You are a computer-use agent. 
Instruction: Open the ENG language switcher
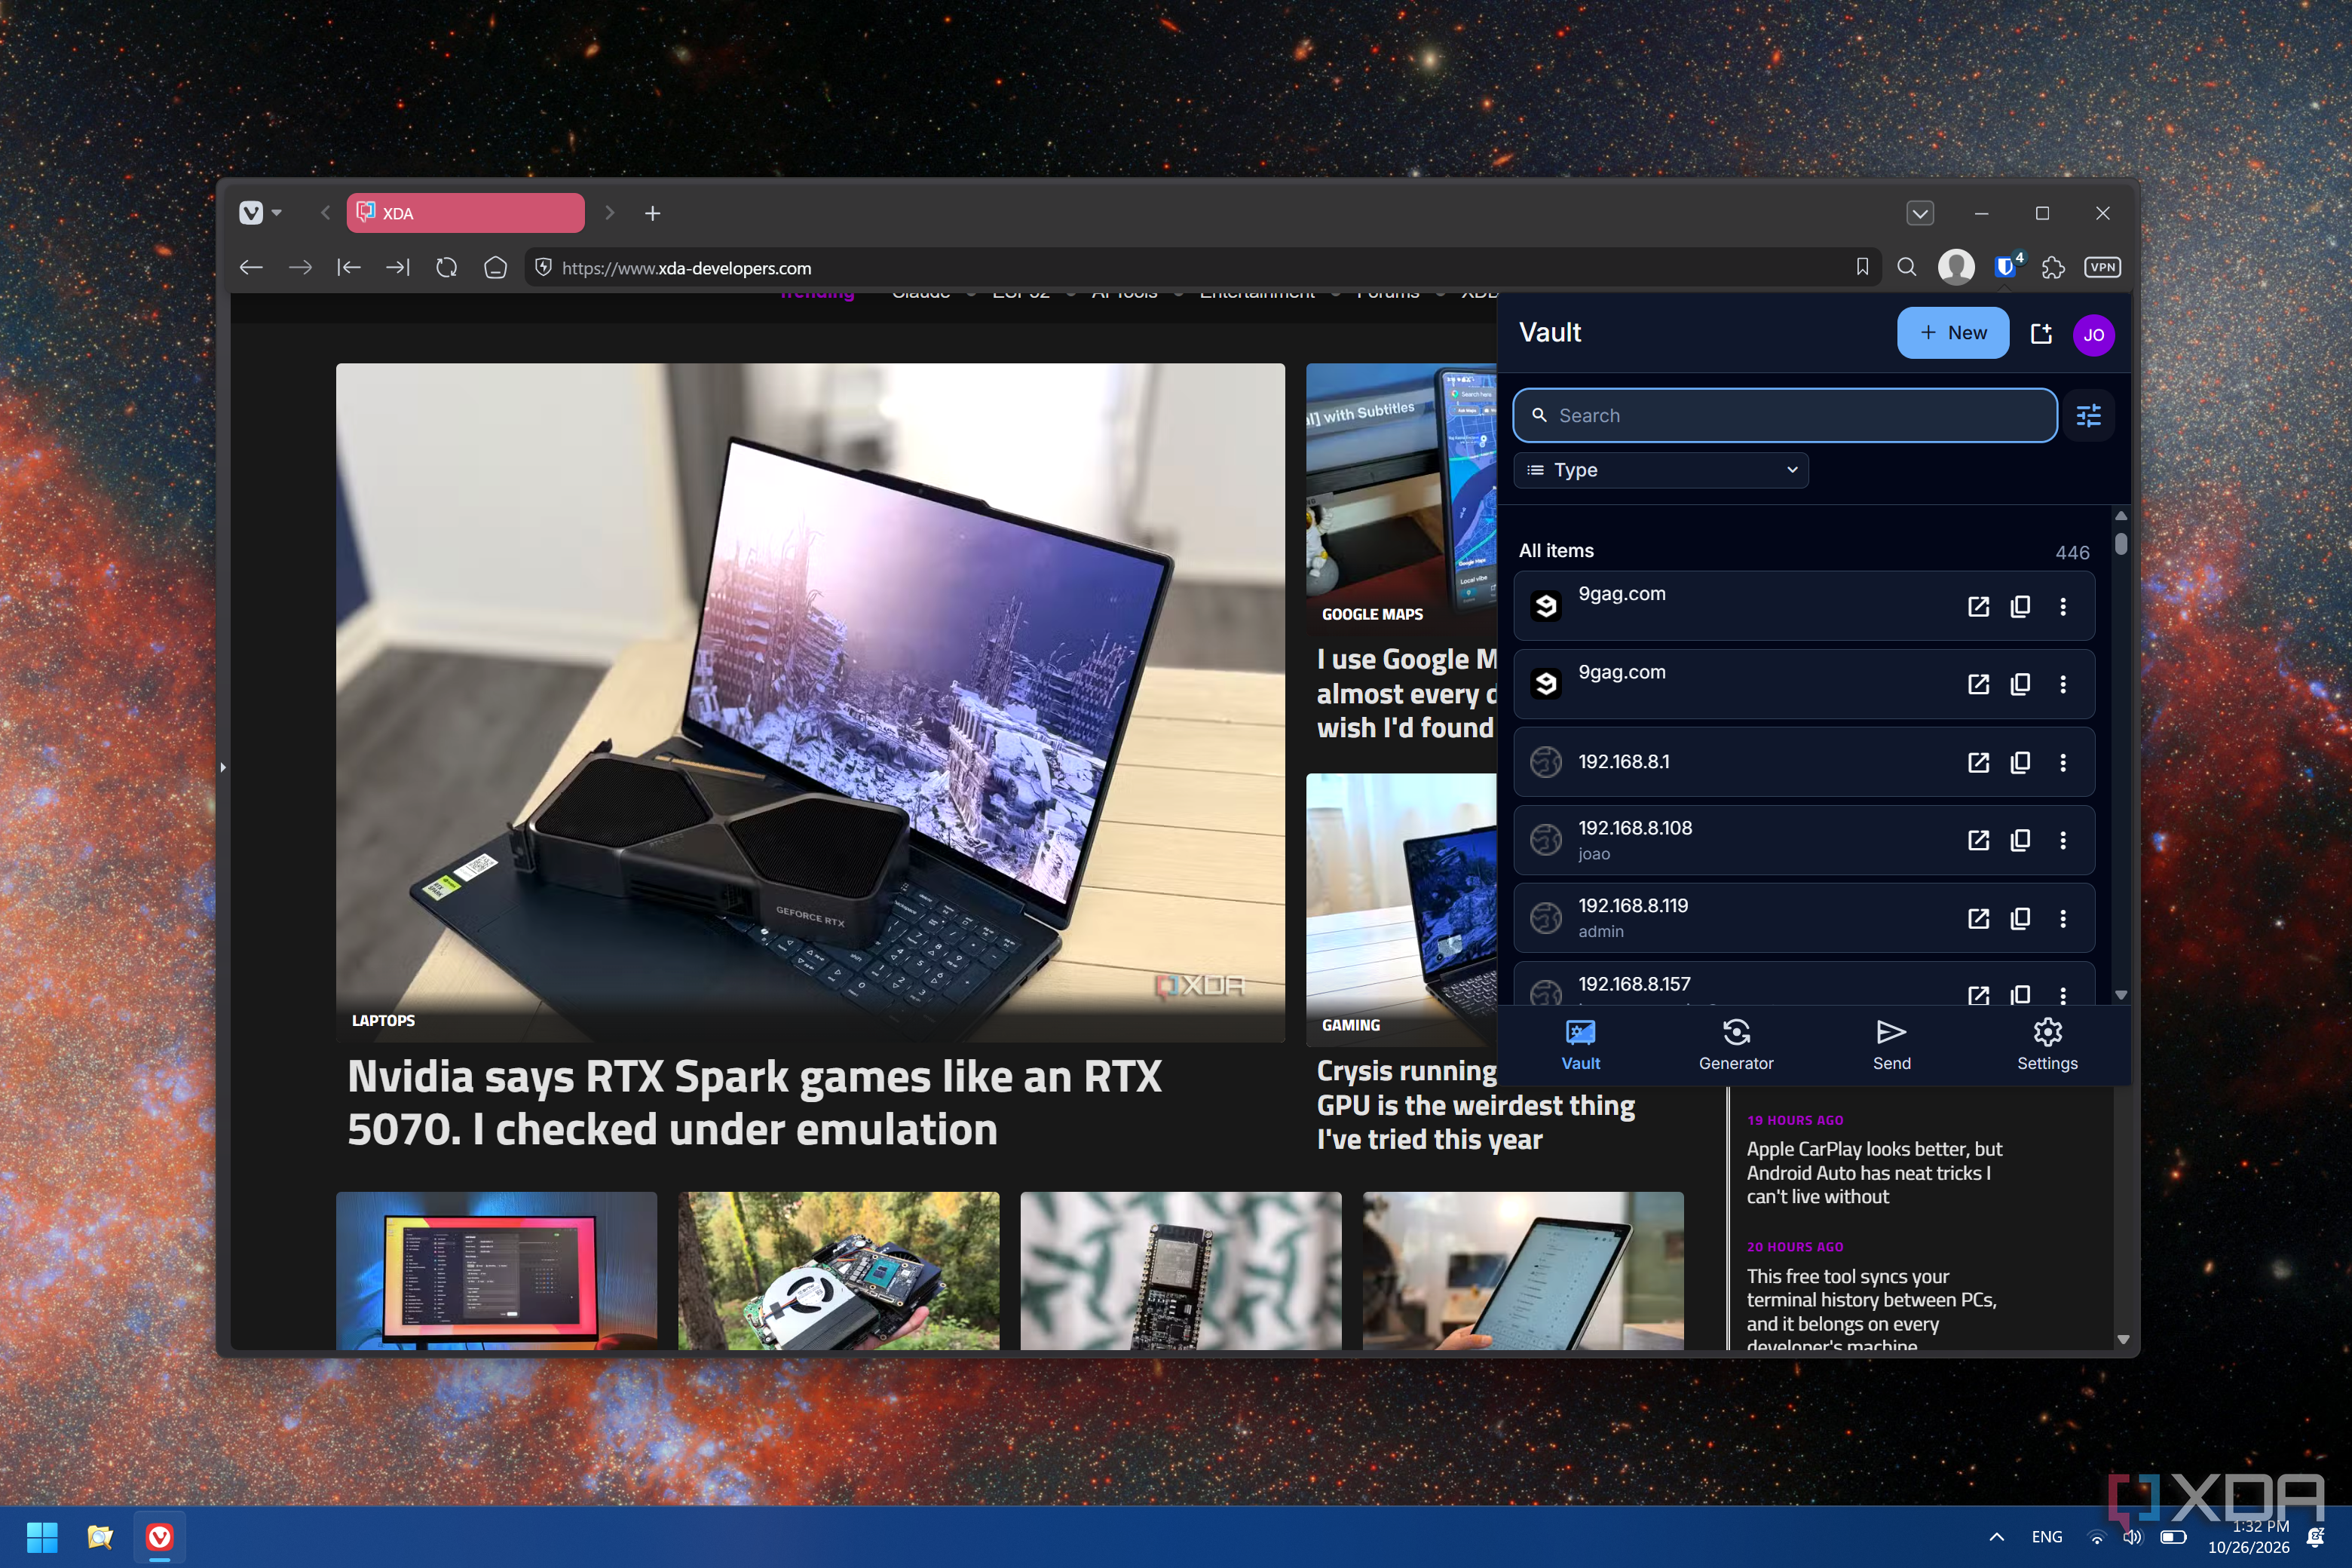pyautogui.click(x=2046, y=1537)
